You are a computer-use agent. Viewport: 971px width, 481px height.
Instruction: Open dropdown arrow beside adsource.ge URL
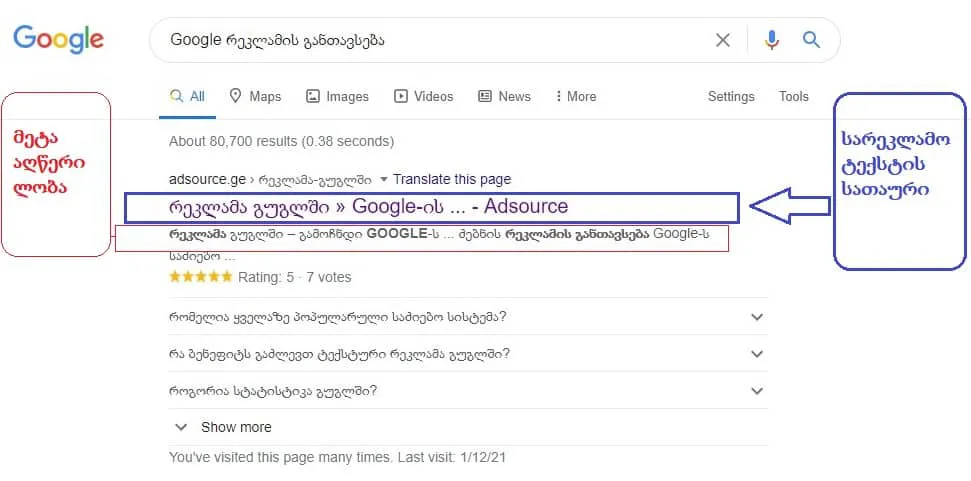pos(383,180)
